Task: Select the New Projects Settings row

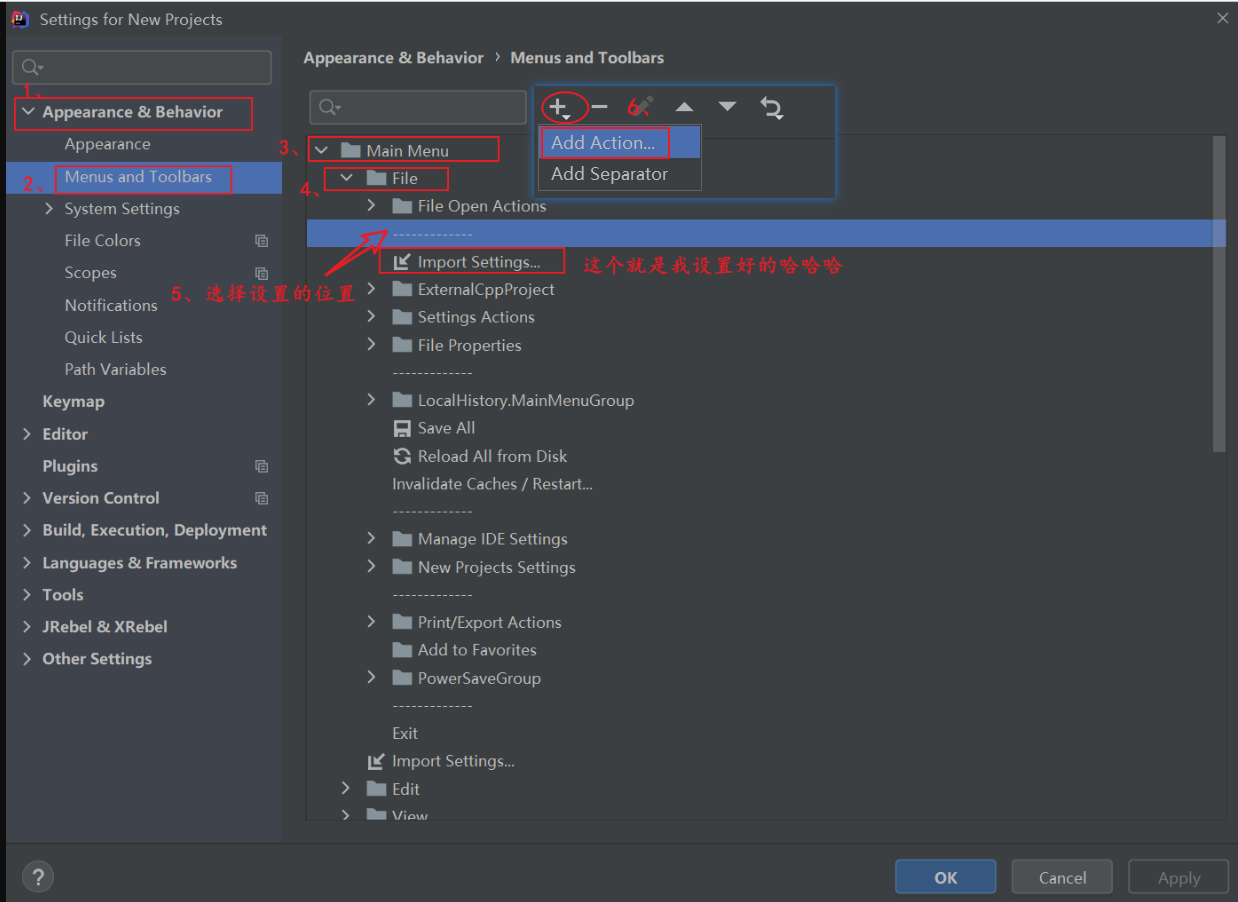Action: (x=497, y=567)
